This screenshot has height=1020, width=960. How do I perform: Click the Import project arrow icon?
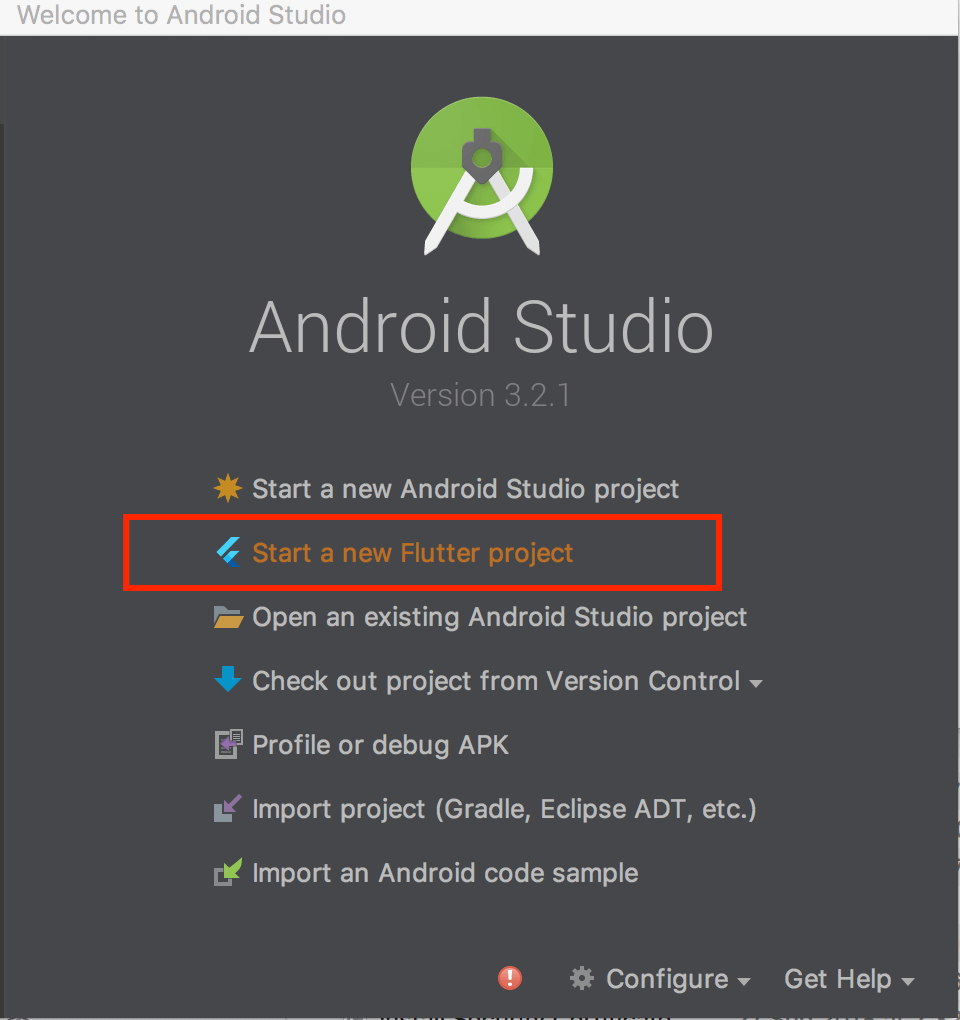228,808
